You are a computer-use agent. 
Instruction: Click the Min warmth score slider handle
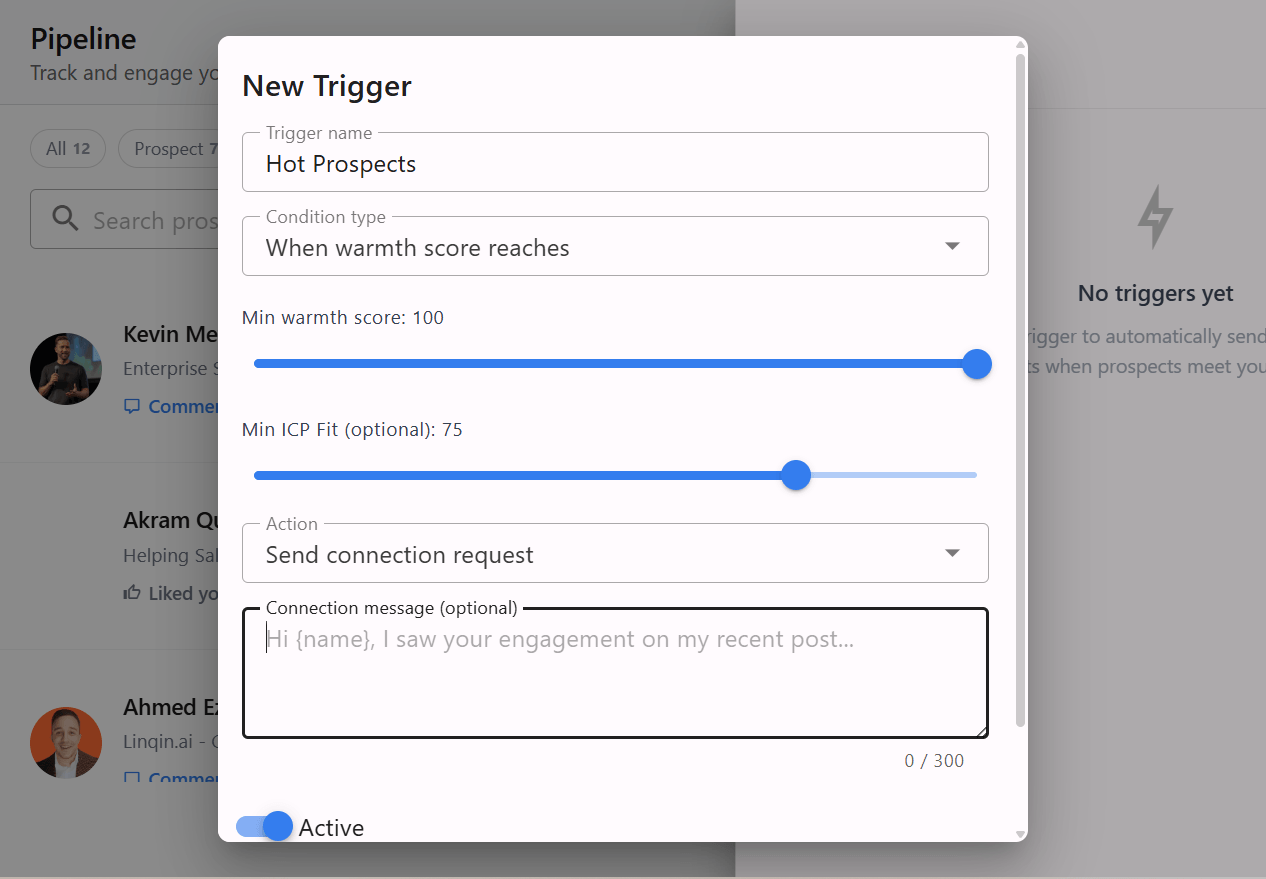pos(976,364)
